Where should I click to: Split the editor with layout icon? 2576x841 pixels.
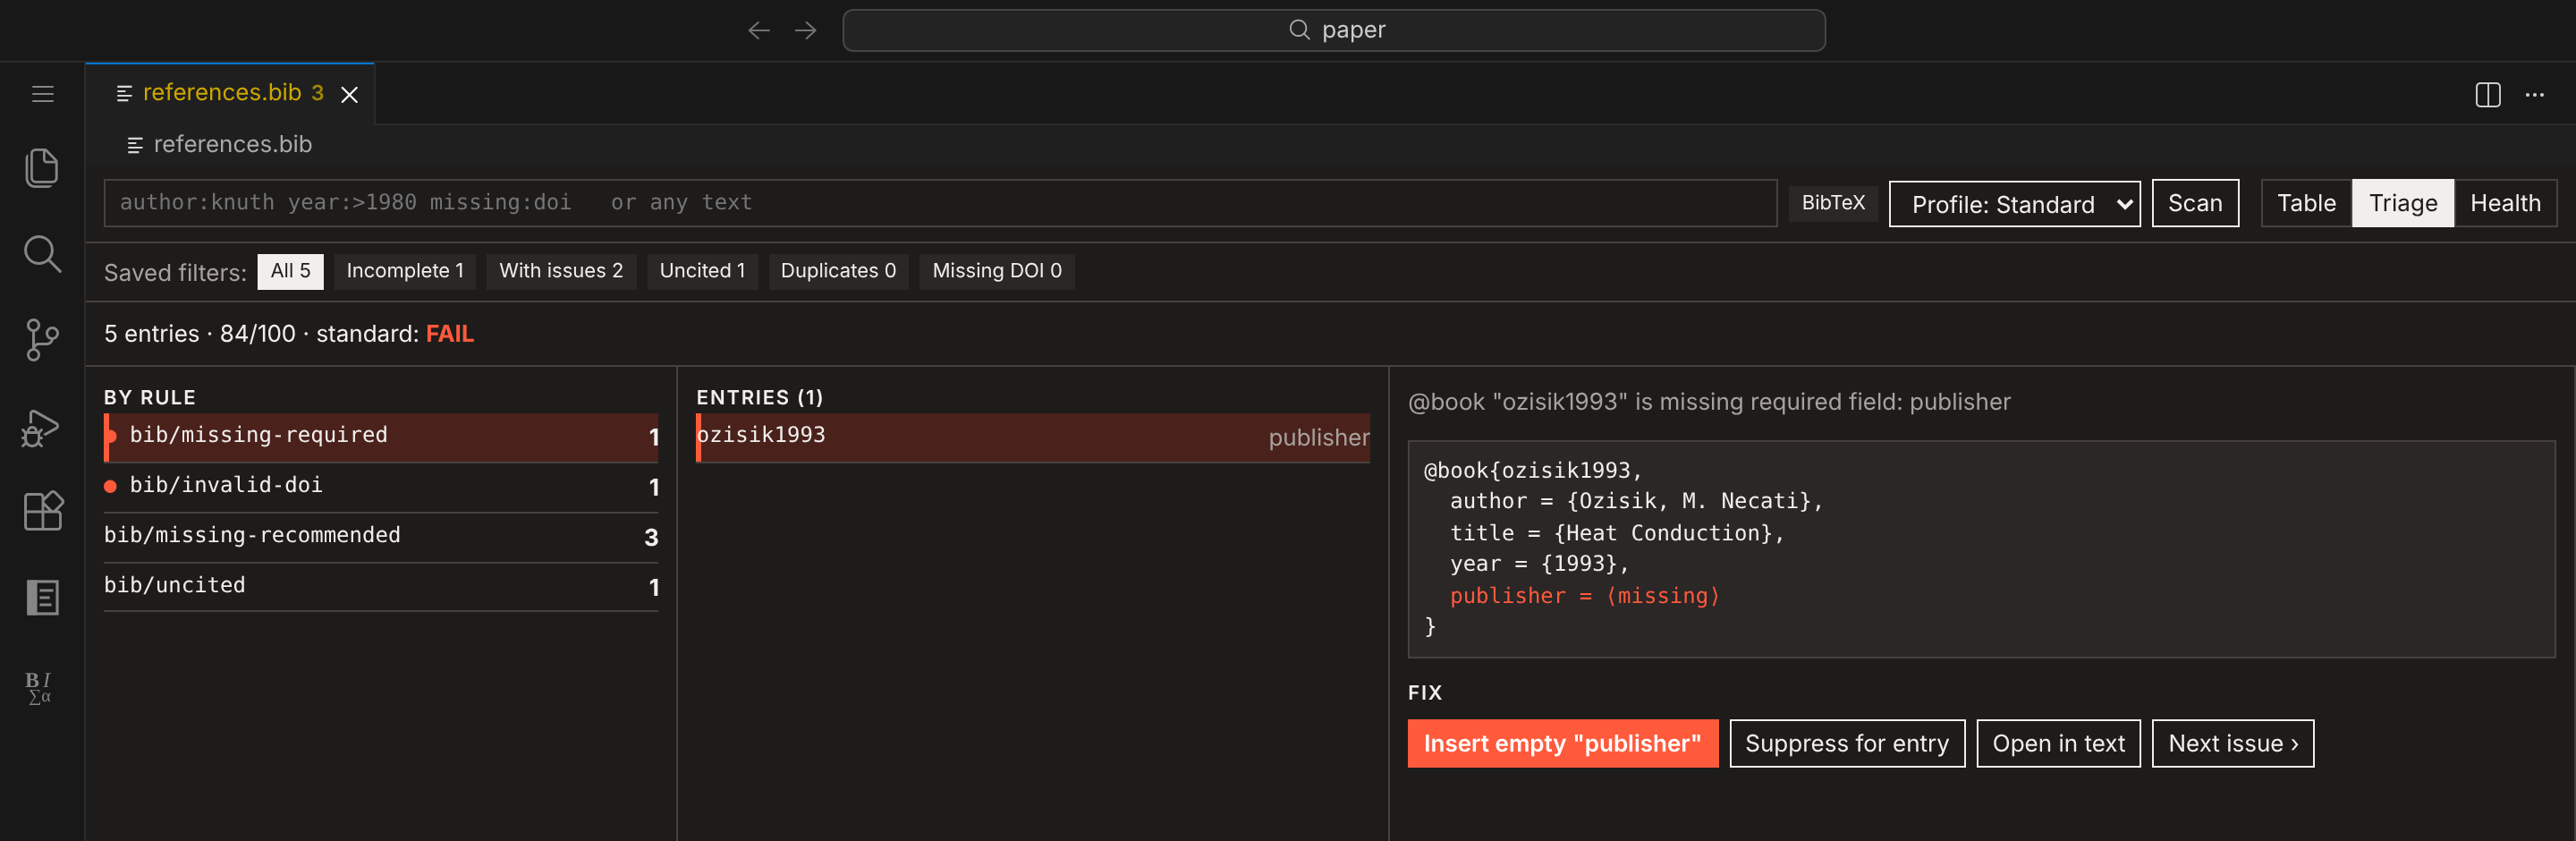pyautogui.click(x=2488, y=94)
